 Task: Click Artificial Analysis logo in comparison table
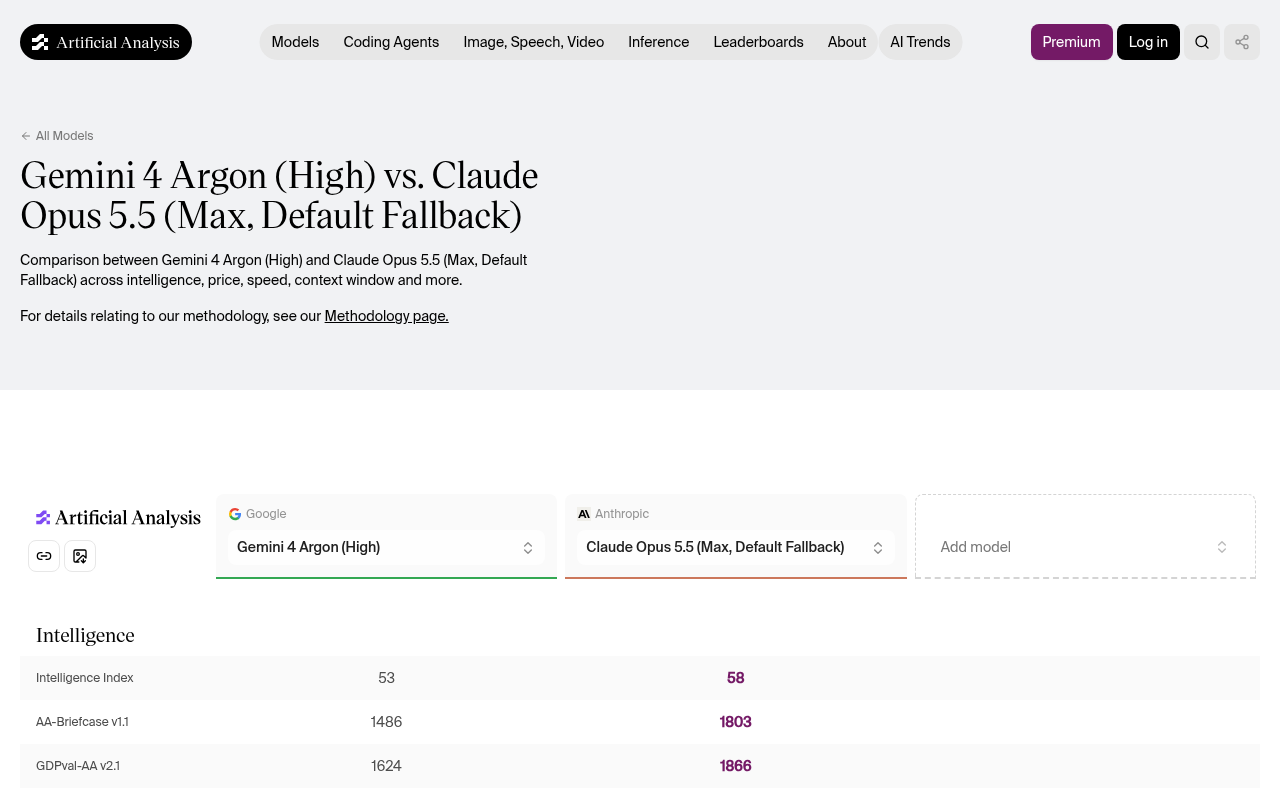pos(118,518)
